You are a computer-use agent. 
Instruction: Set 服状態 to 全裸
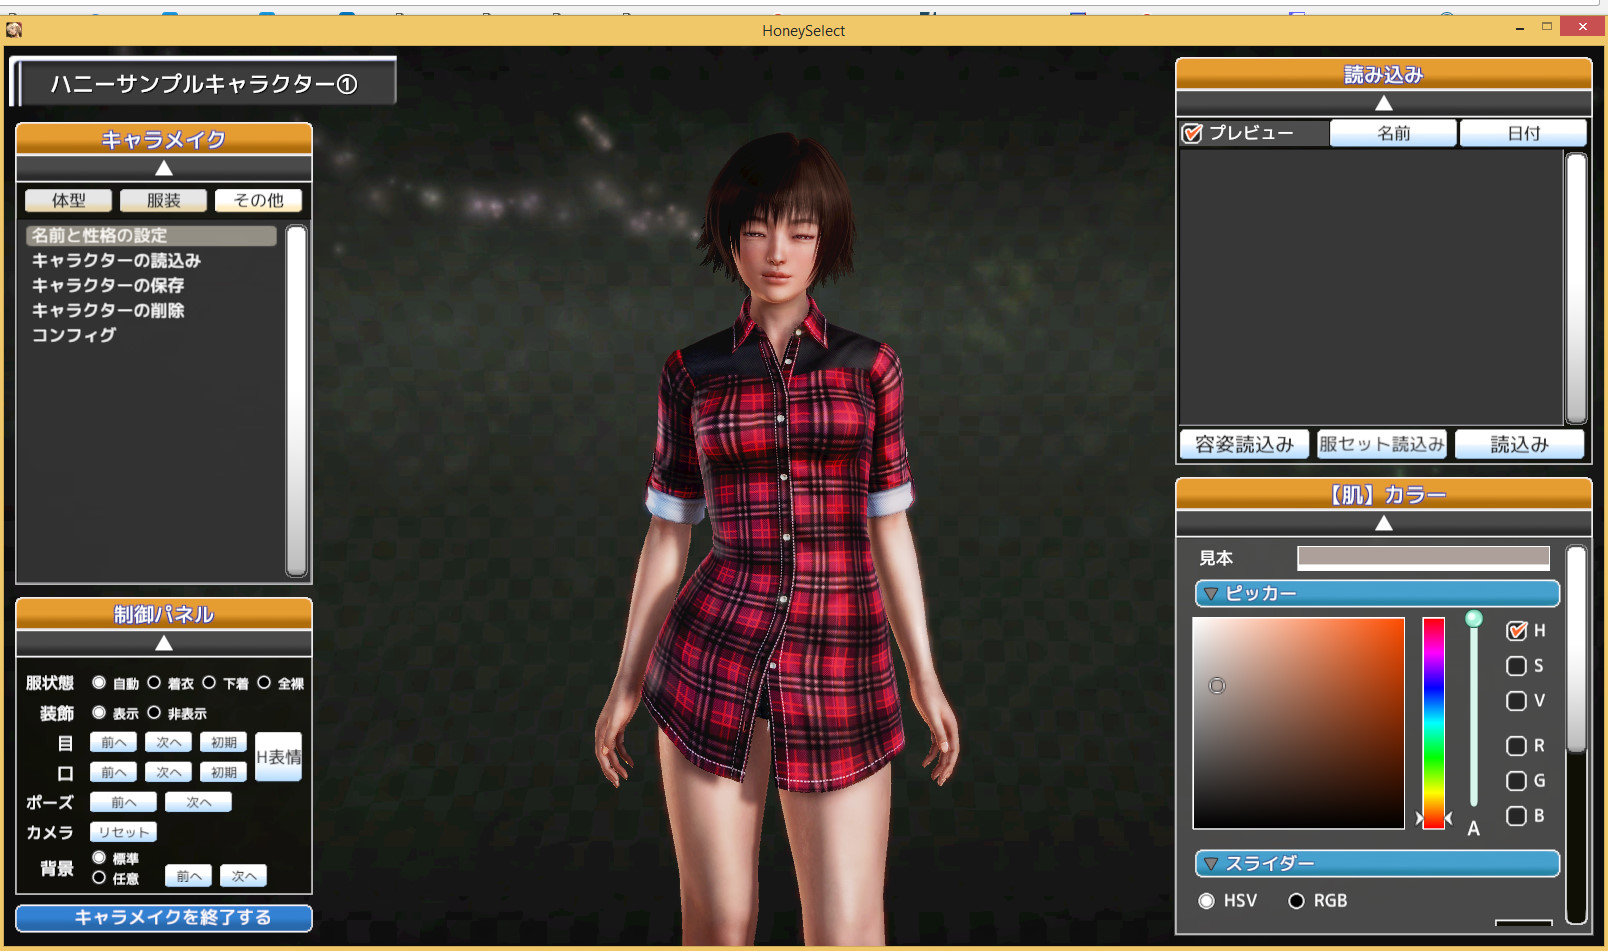pyautogui.click(x=264, y=683)
